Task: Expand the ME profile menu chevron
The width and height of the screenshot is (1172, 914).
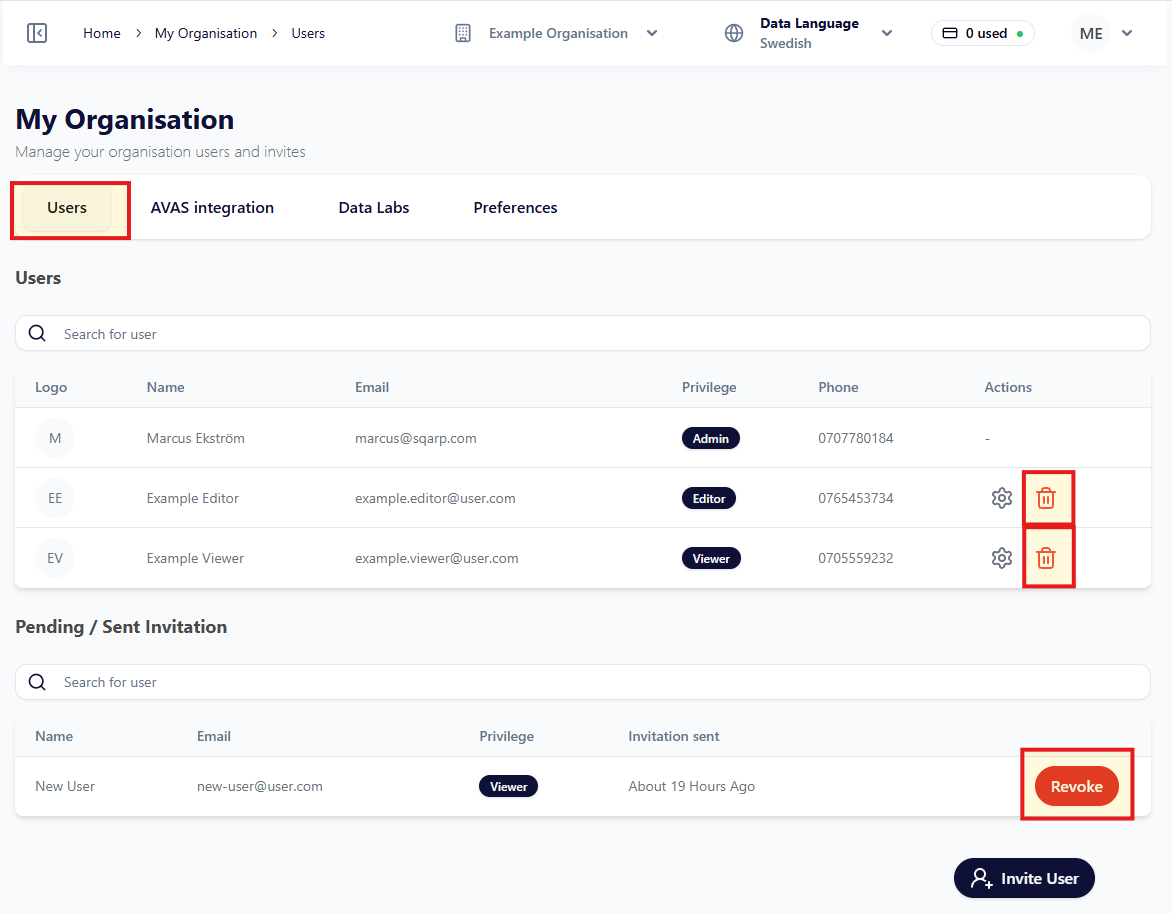Action: click(1127, 33)
